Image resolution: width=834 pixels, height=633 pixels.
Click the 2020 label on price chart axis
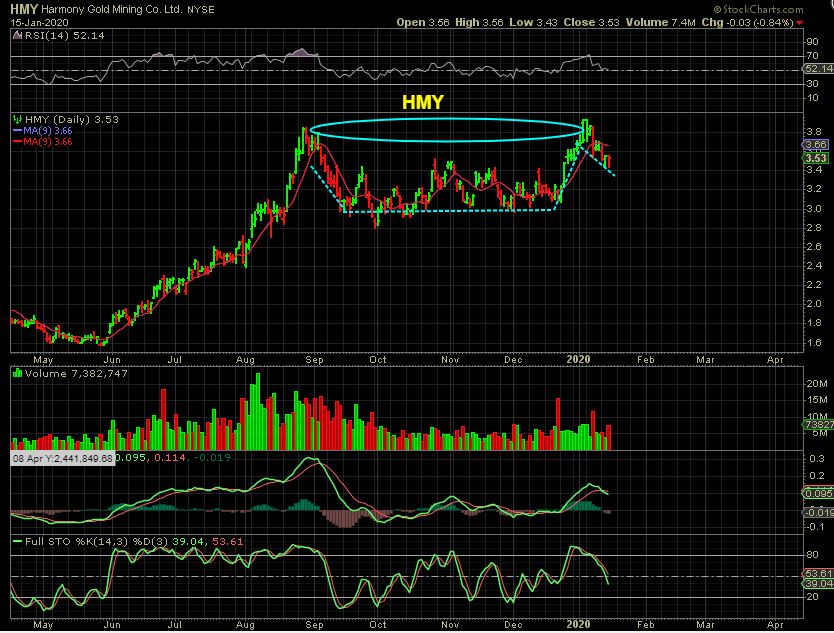pyautogui.click(x=578, y=360)
